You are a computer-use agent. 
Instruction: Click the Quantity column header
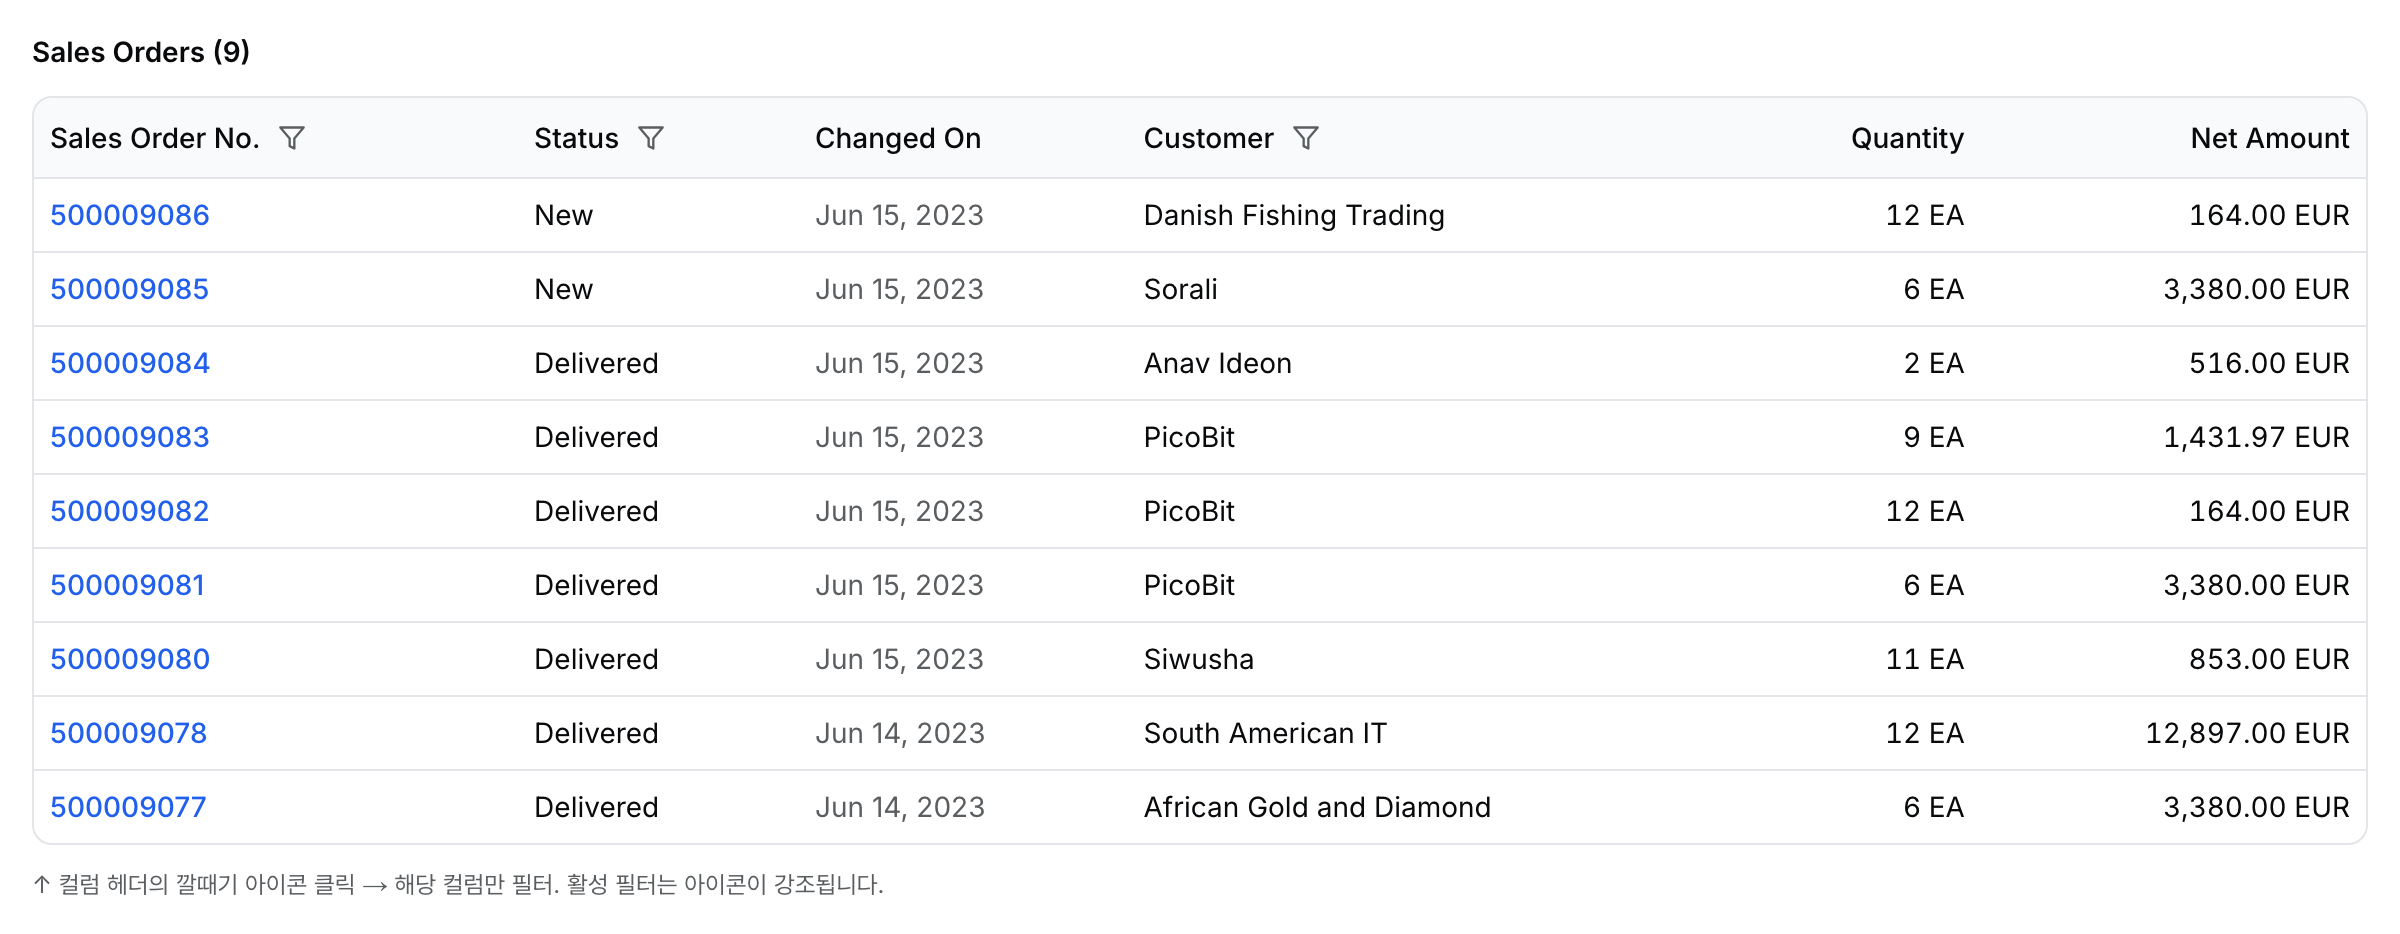(x=1907, y=138)
